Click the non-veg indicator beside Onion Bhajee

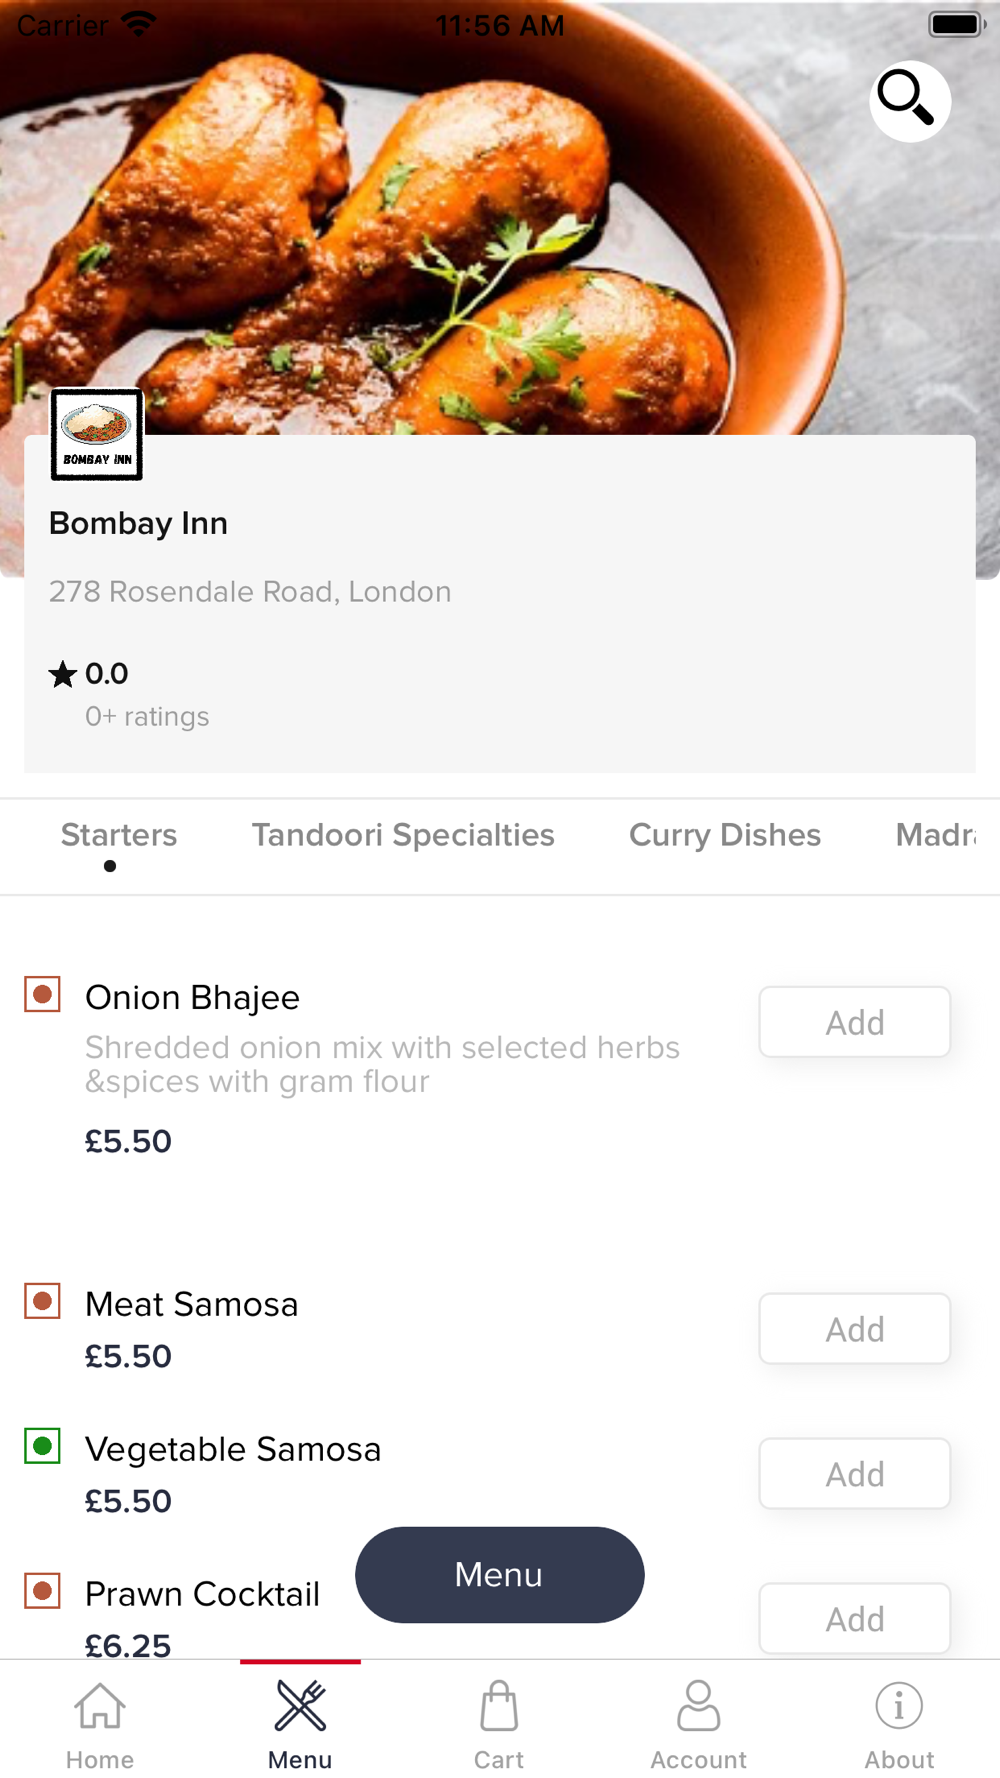(x=43, y=995)
